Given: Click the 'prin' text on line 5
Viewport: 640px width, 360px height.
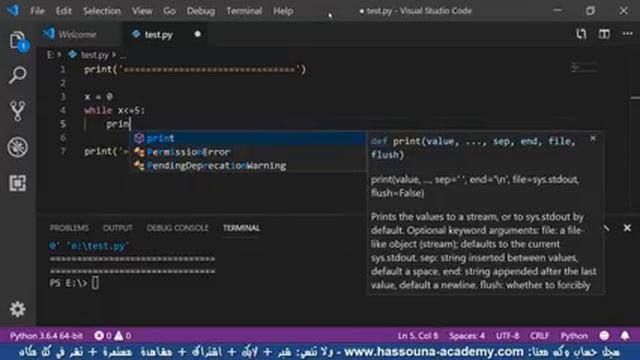Looking at the screenshot, I should click(x=118, y=124).
